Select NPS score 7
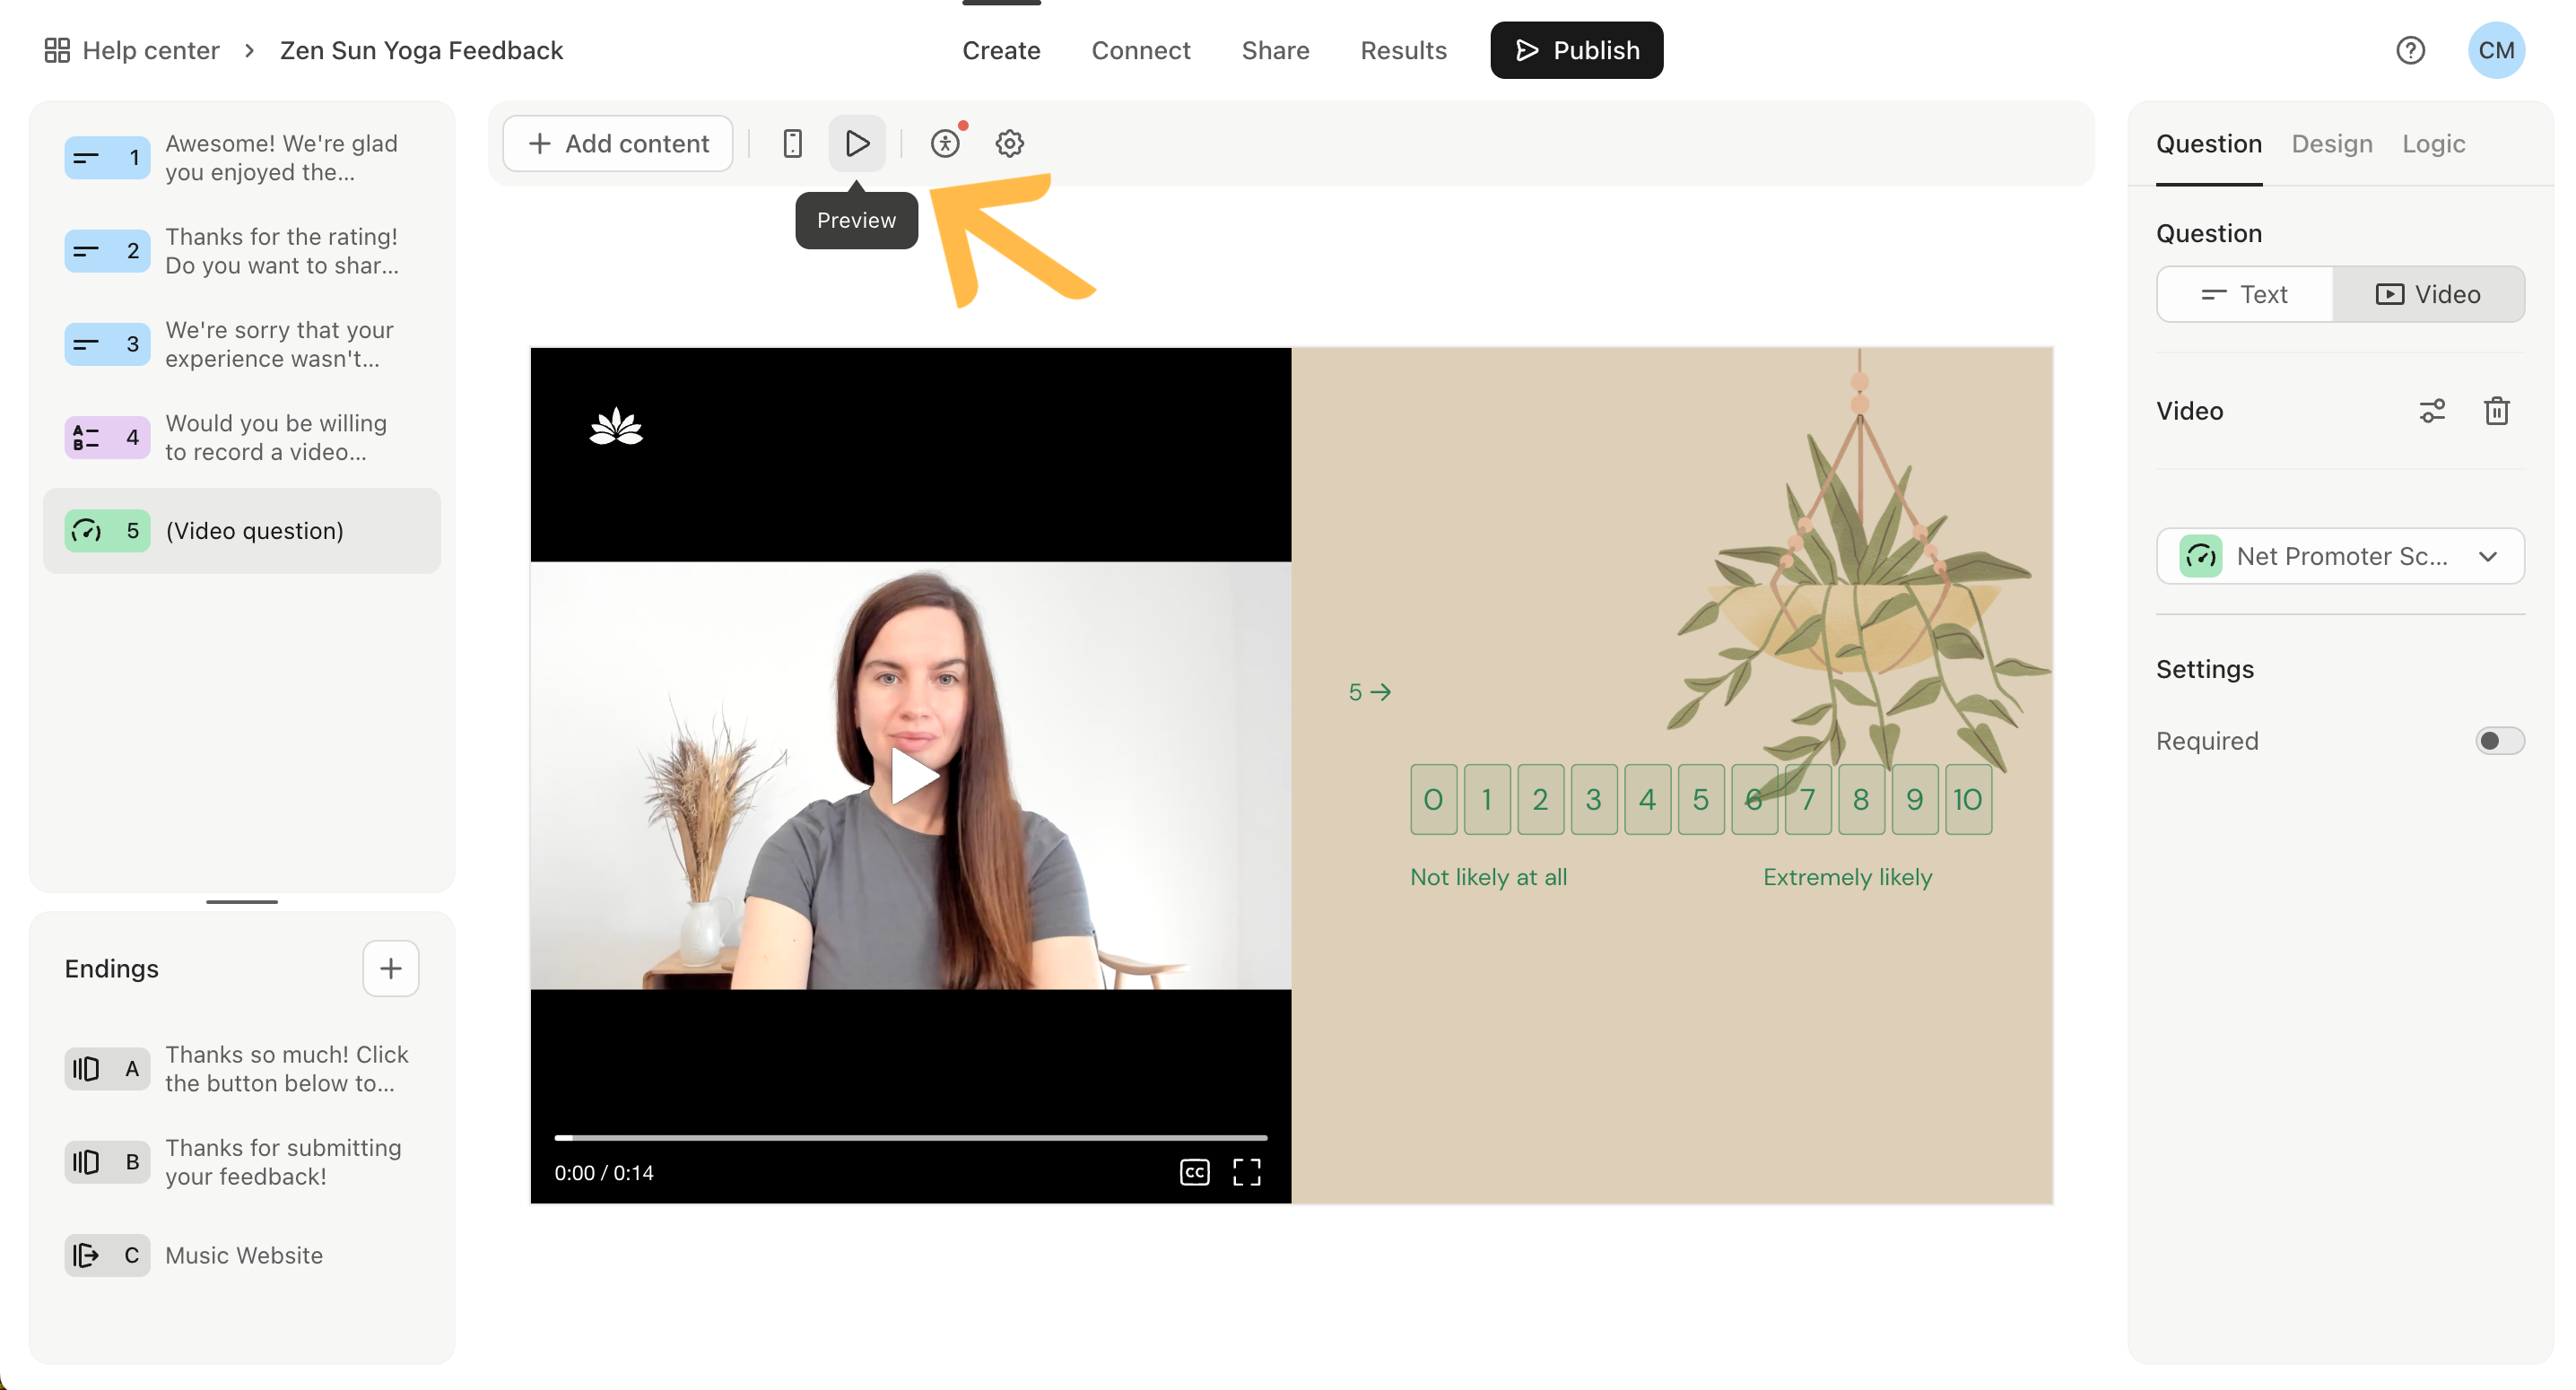The height and width of the screenshot is (1390, 2576). [x=1808, y=799]
